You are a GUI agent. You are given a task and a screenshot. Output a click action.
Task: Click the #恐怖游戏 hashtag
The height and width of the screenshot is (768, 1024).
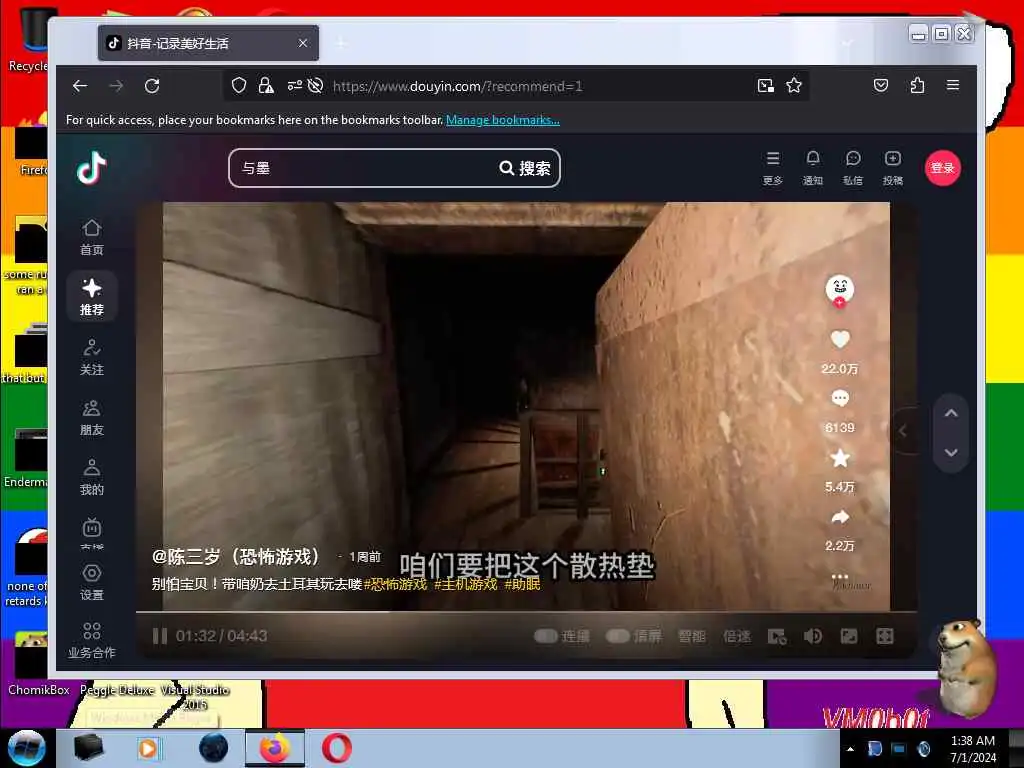click(395, 584)
